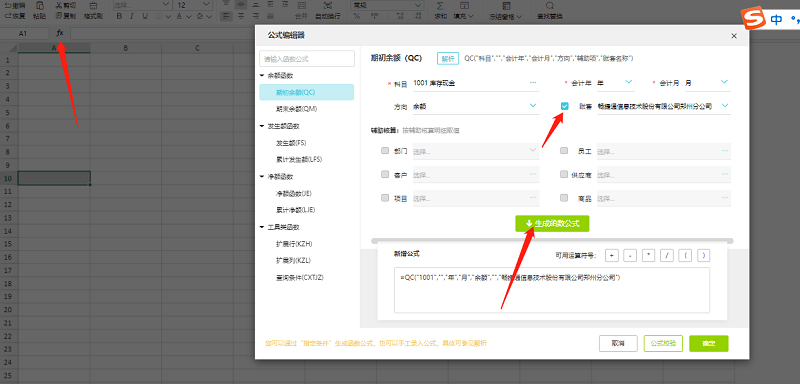Toggle underline formatting U
Image resolution: width=800 pixels, height=384 pixels.
pos(145,16)
